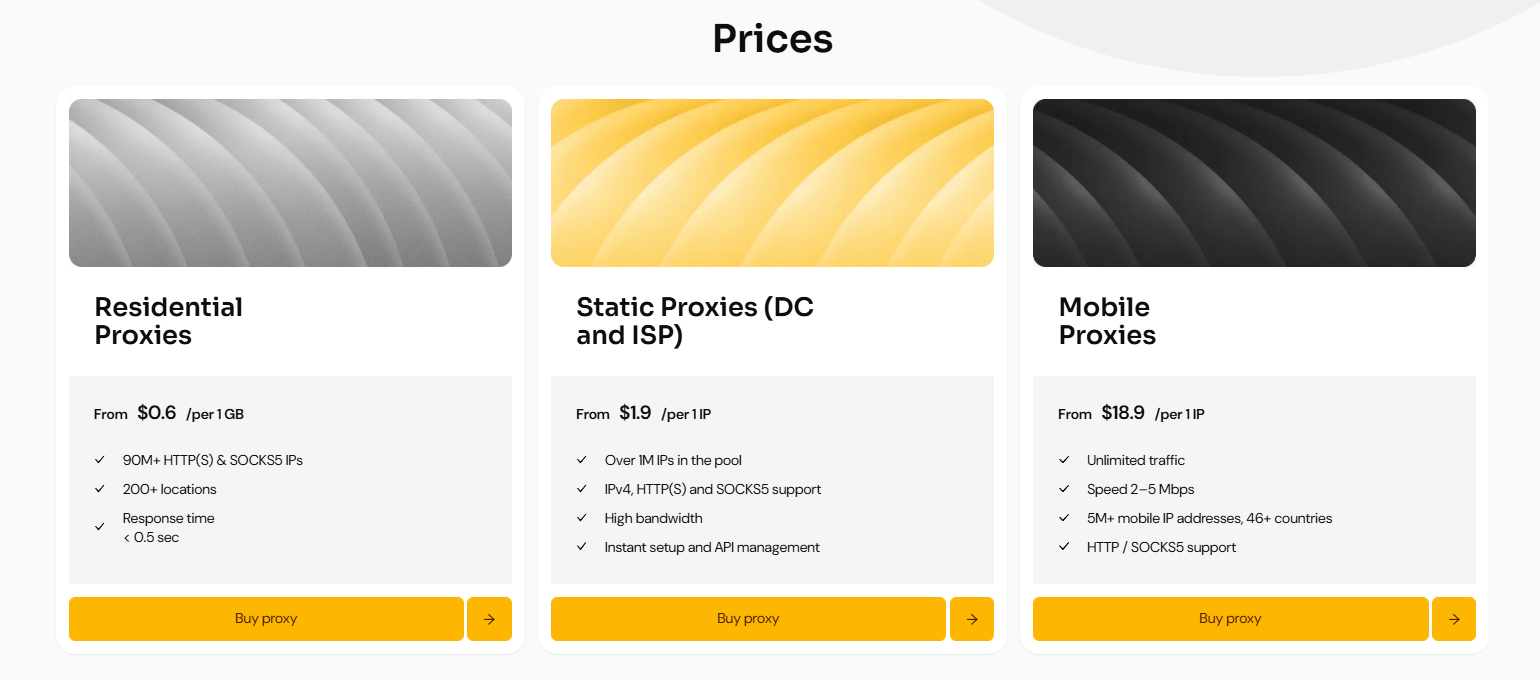Click checkmark next to Over 1M IPs in pool
The height and width of the screenshot is (680, 1540).
[x=582, y=460]
